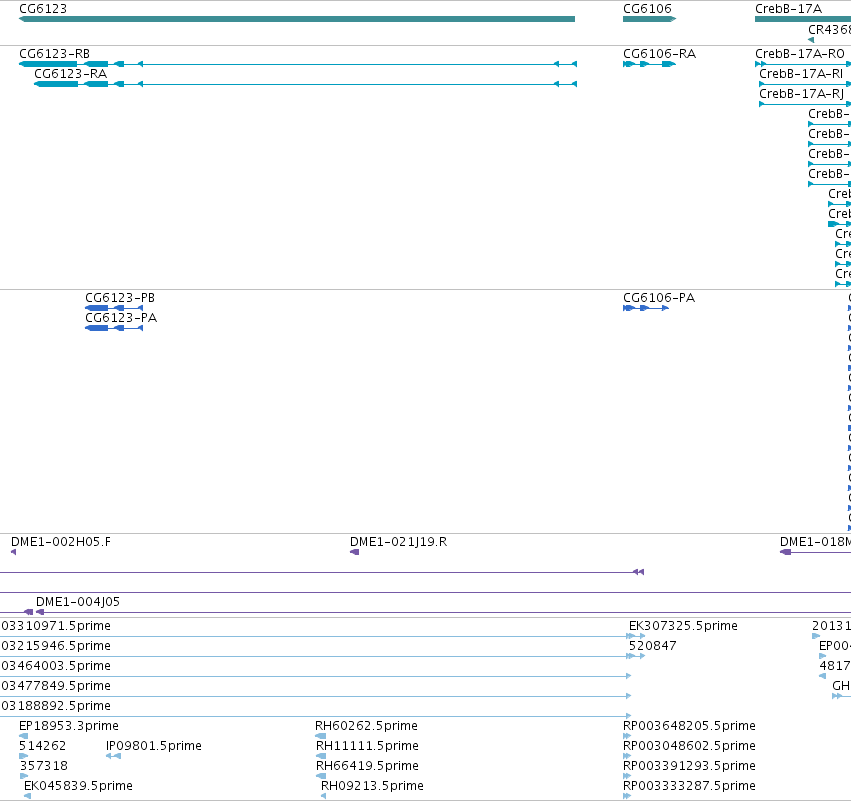Select EK045839.5prime label

(x=78, y=786)
